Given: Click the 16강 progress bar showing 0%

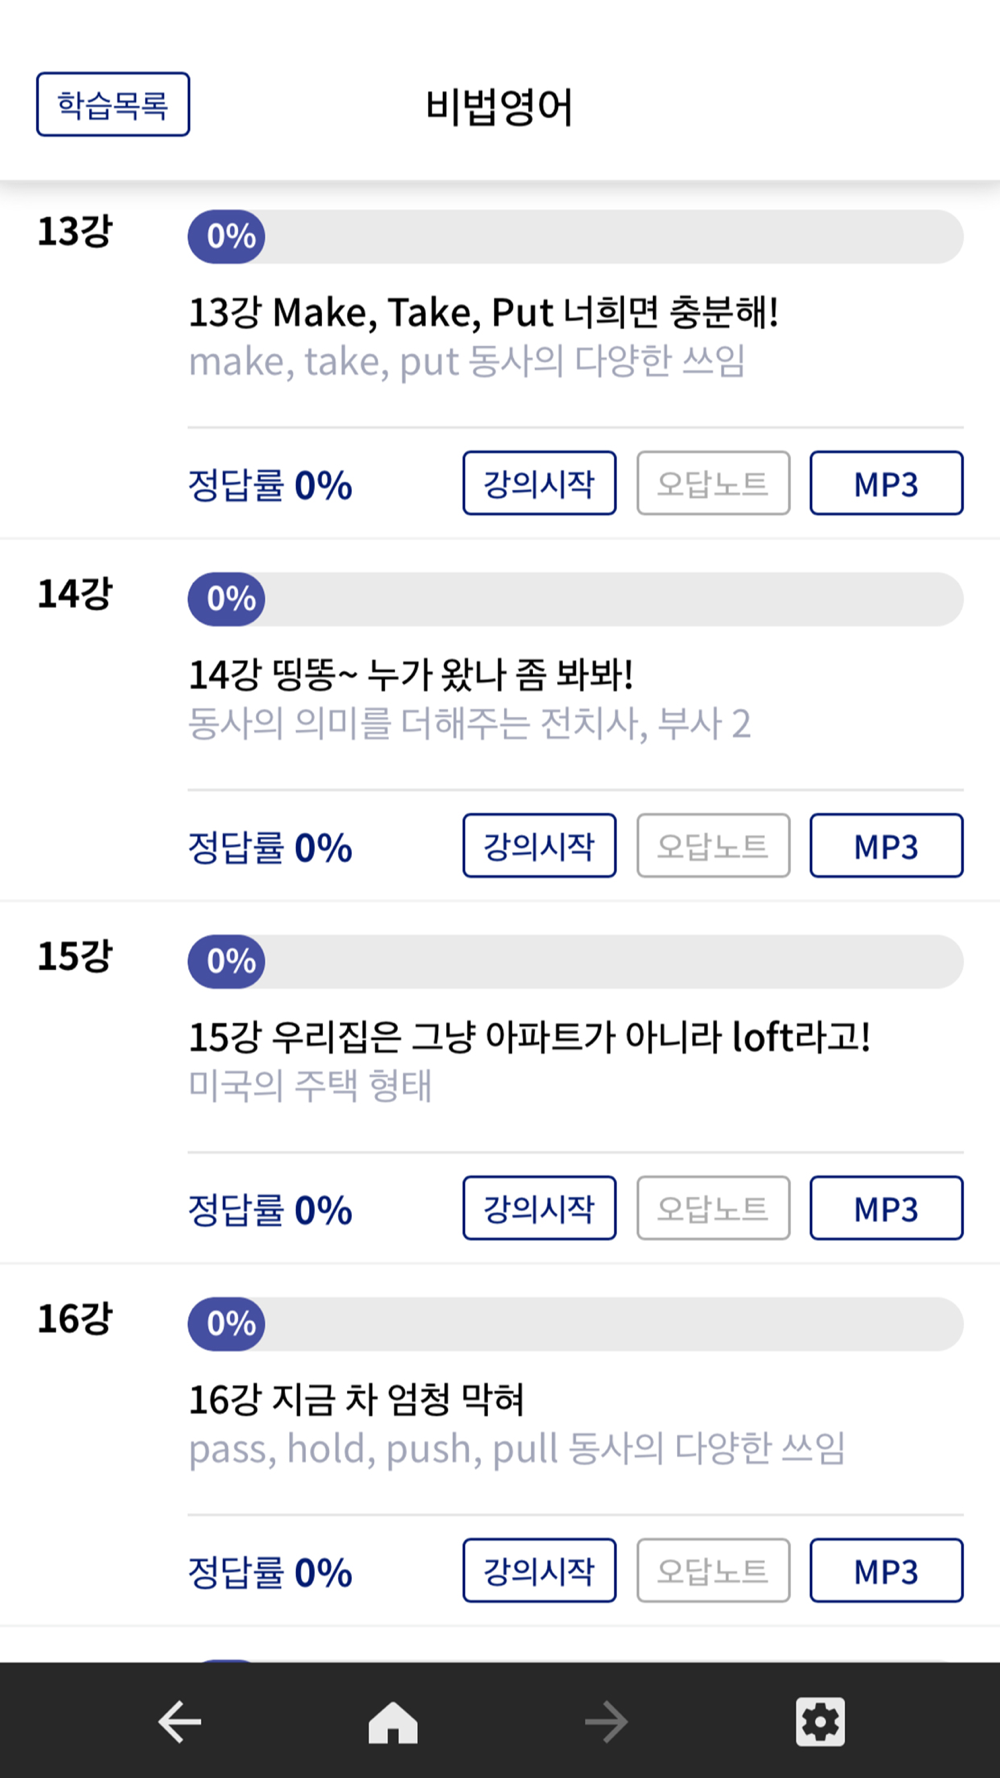Looking at the screenshot, I should (x=575, y=1324).
